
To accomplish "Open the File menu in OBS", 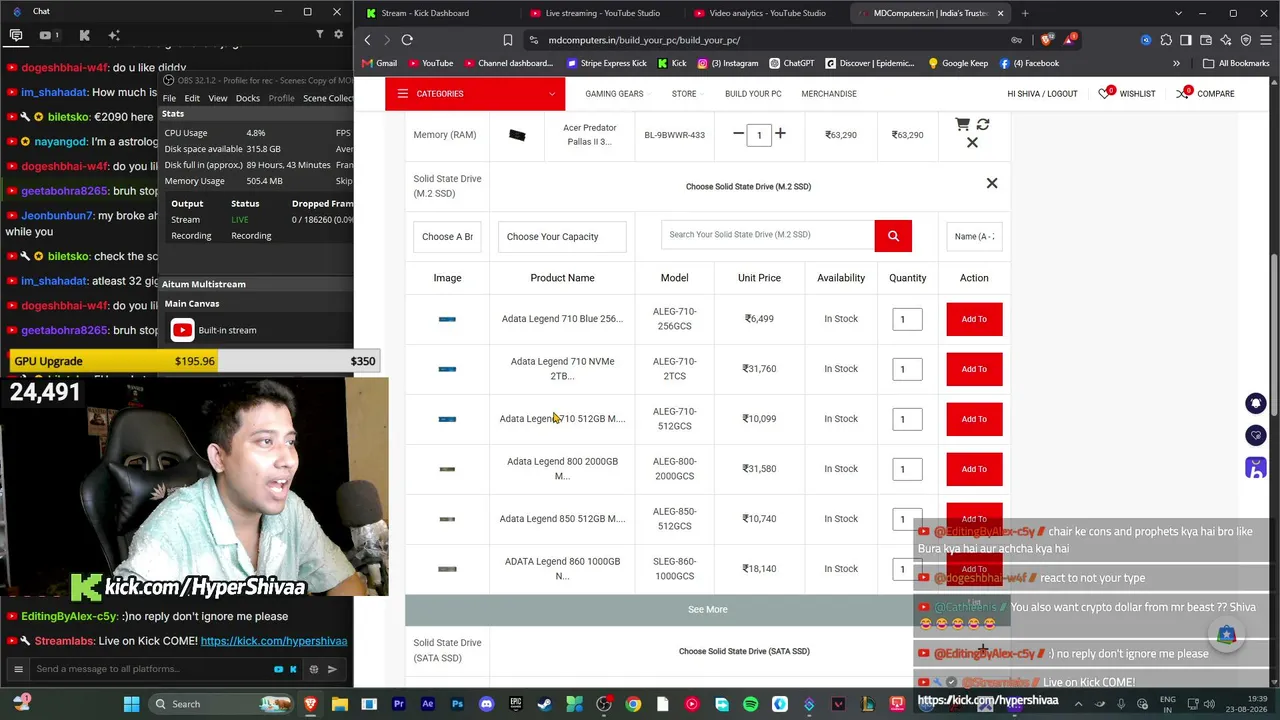I will (170, 98).
